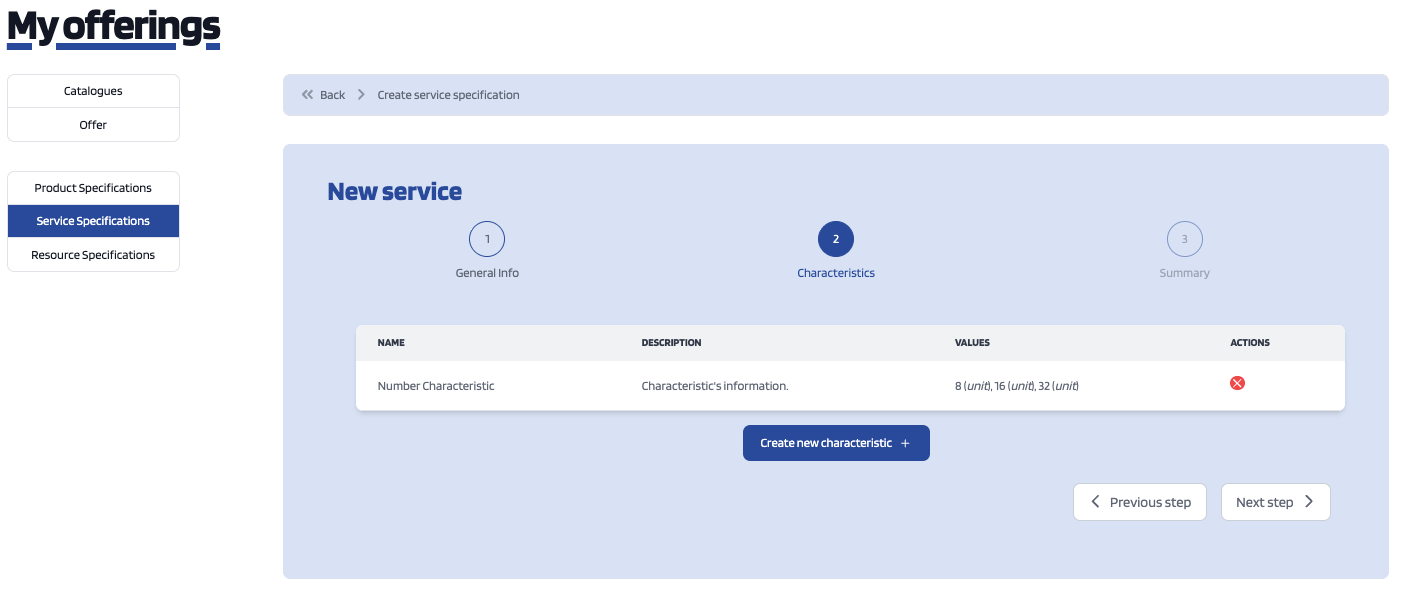Screen dimensions: 1403x590
Task: Open the Offer section
Action: tap(93, 125)
